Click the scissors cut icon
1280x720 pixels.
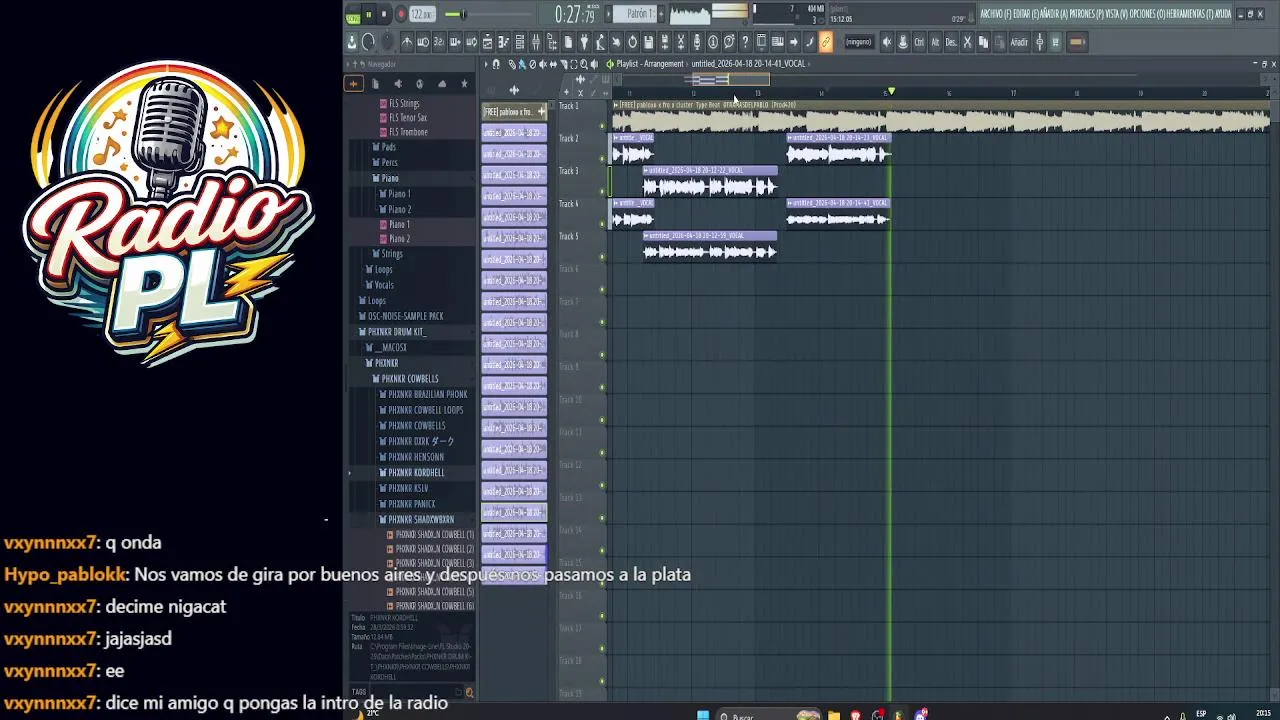(x=967, y=42)
